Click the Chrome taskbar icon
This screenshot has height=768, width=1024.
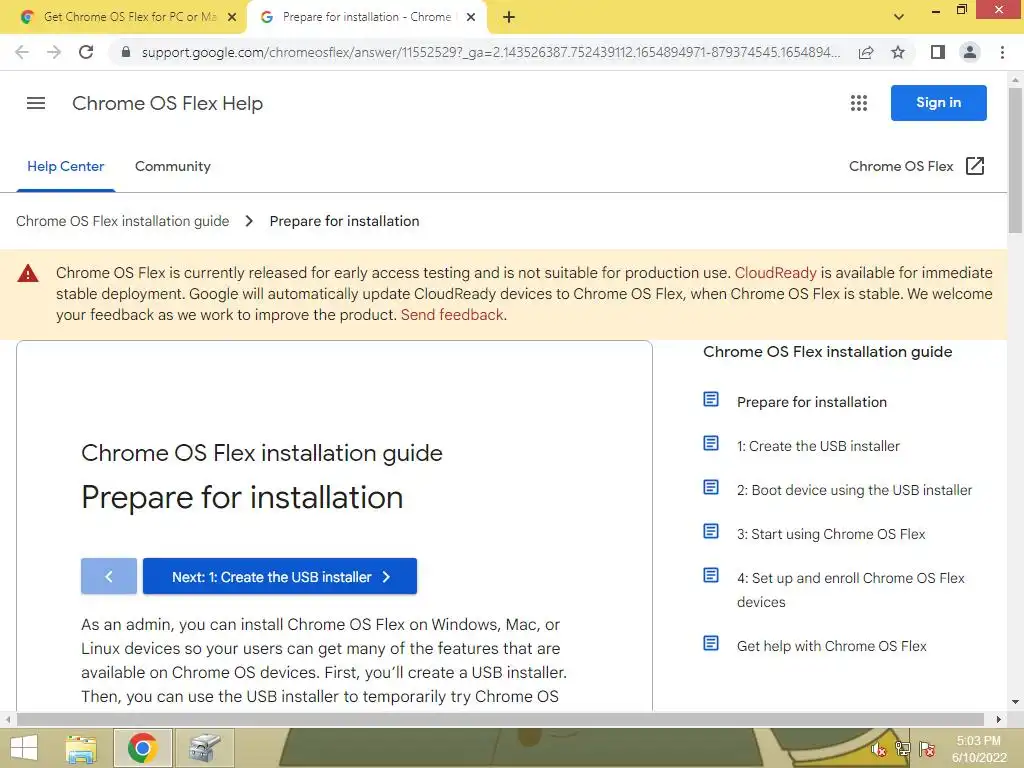pos(142,748)
